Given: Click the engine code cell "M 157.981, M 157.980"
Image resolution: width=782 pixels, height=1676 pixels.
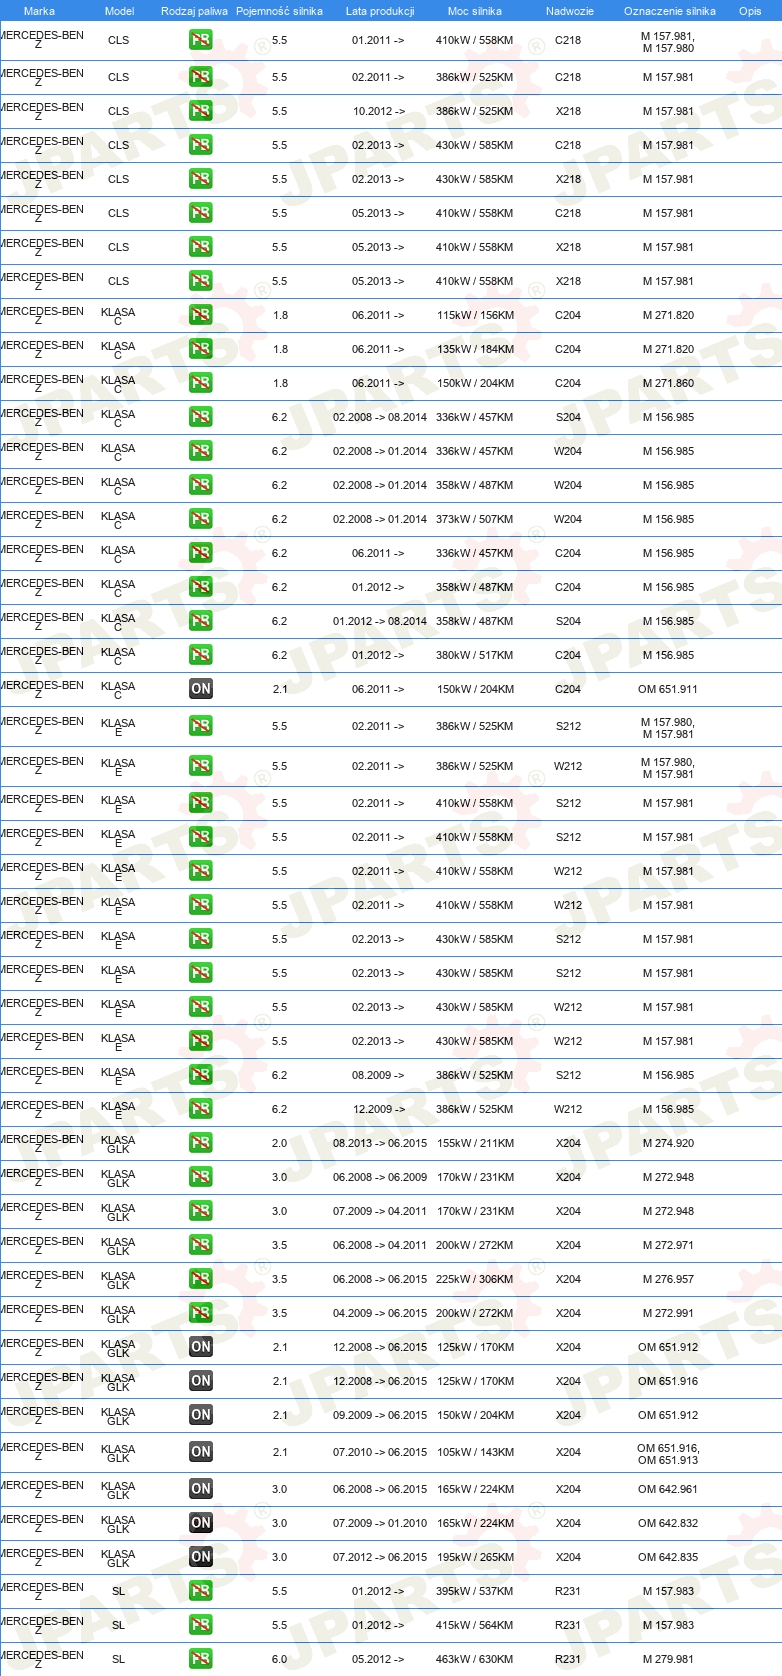Looking at the screenshot, I should [x=668, y=42].
